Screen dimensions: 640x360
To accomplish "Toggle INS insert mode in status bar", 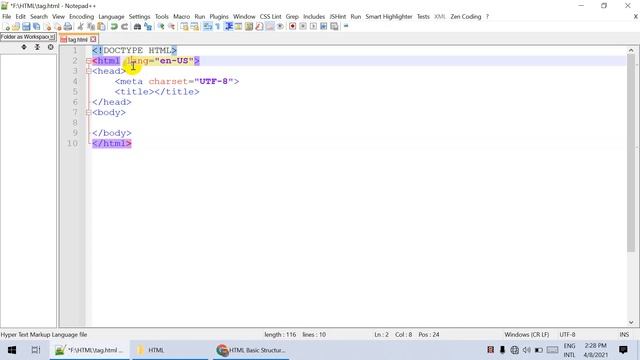I will pyautogui.click(x=624, y=335).
